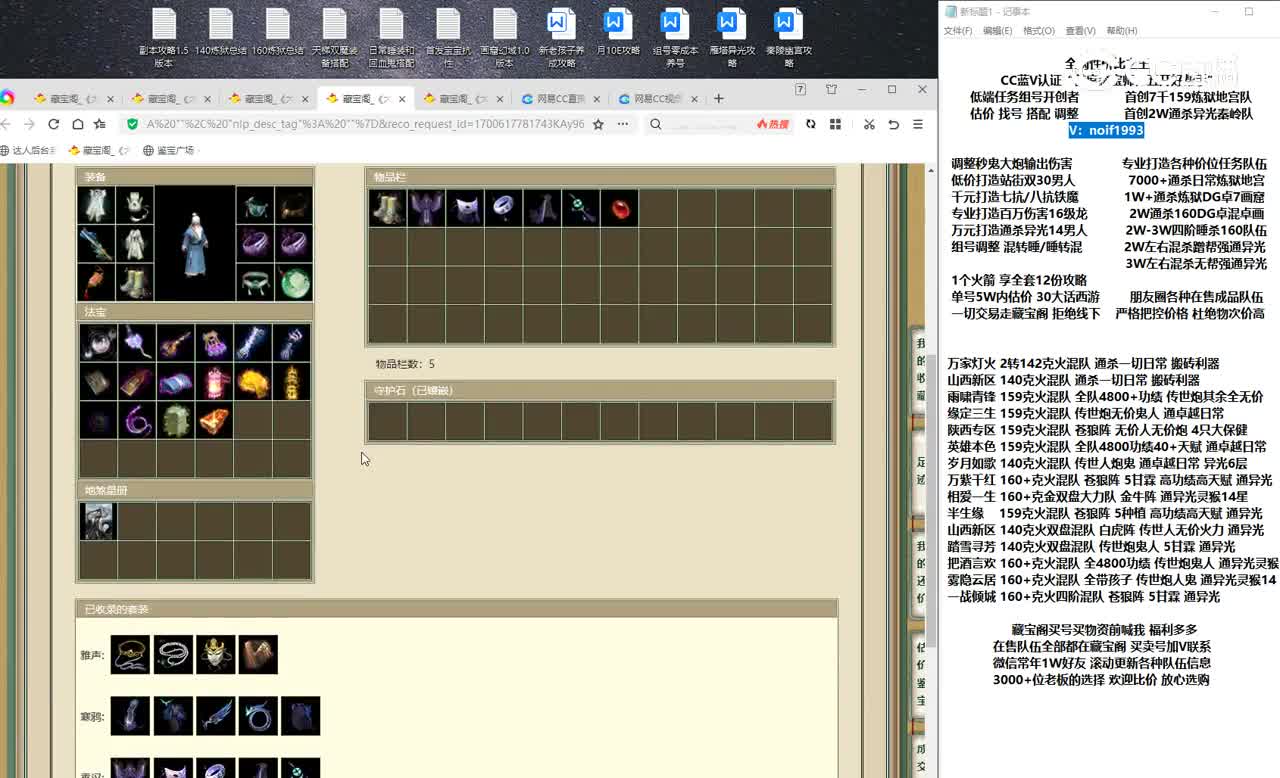Screen dimensions: 1280x778
Task: Select the gold necklace icon in 雅声 set
Action: pyautogui.click(x=130, y=654)
